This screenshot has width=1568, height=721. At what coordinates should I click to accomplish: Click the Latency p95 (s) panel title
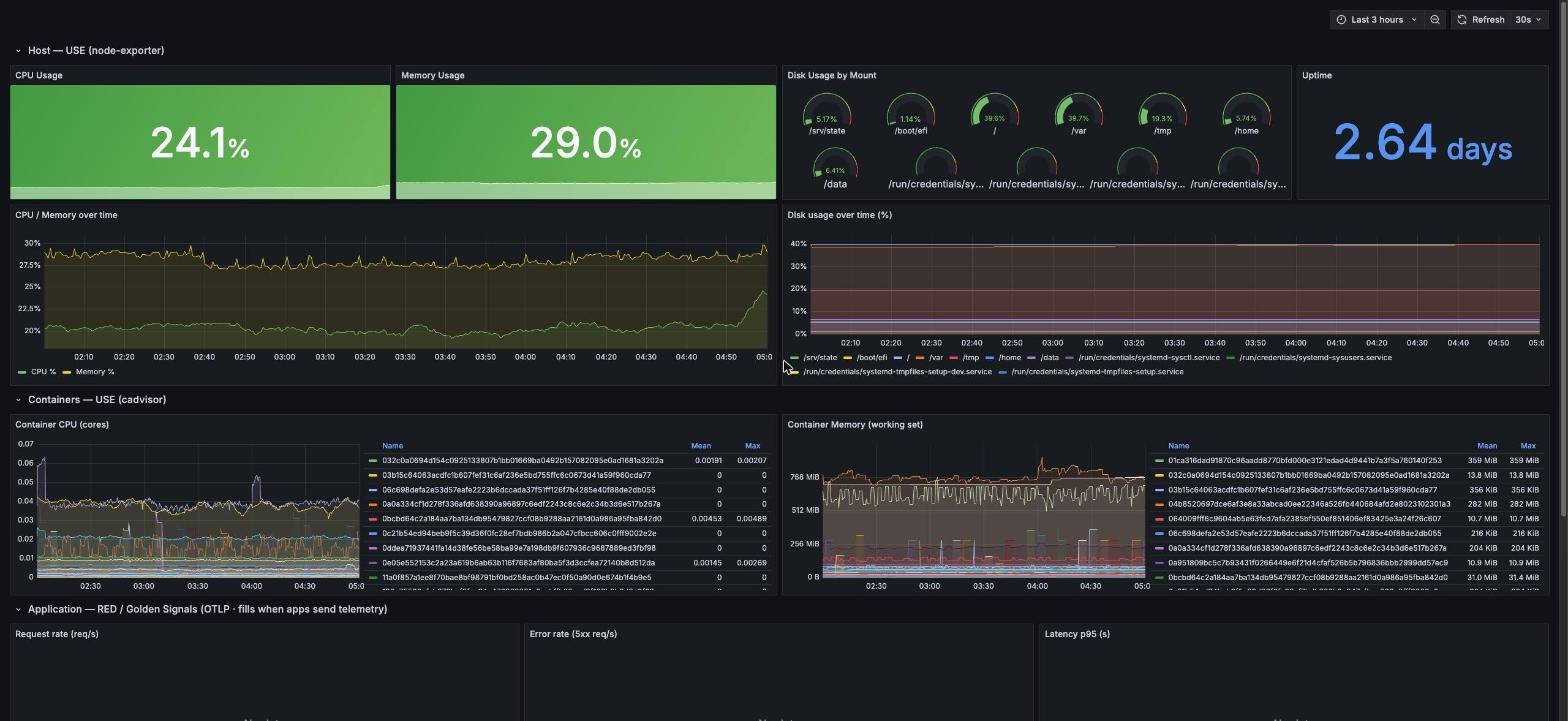(1077, 634)
